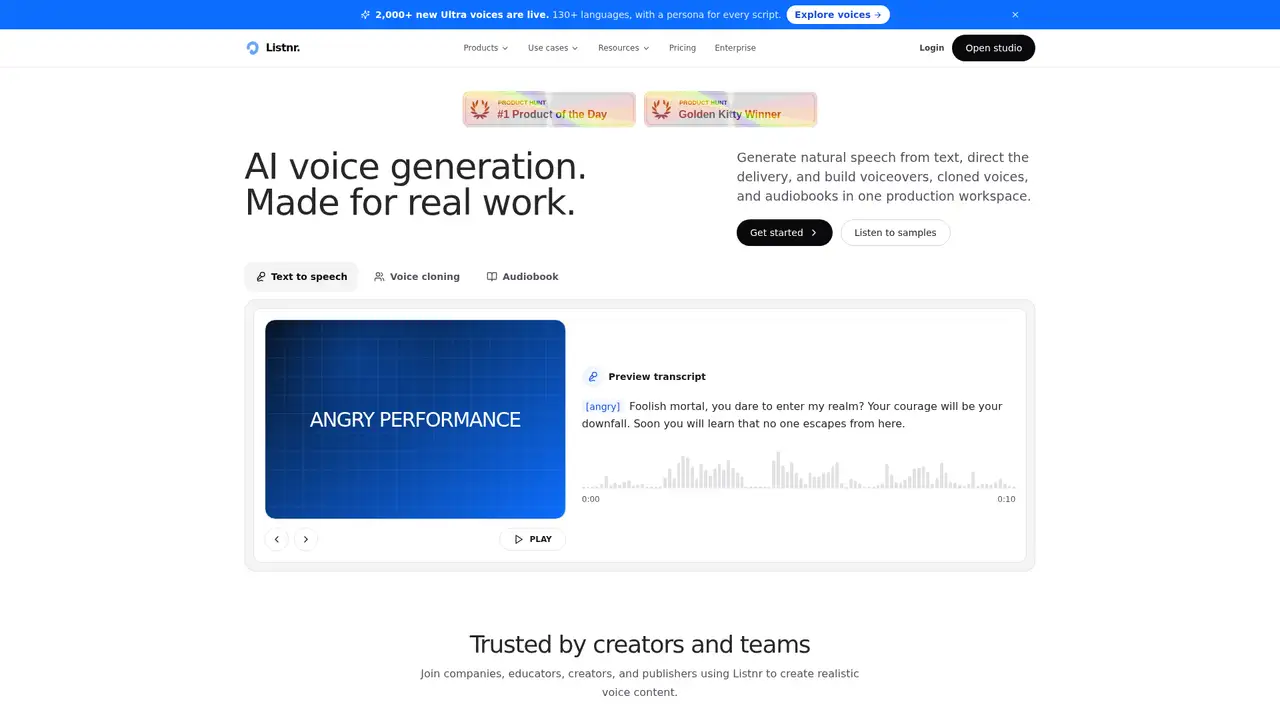Click the sparkle icon in the banner

pos(365,15)
